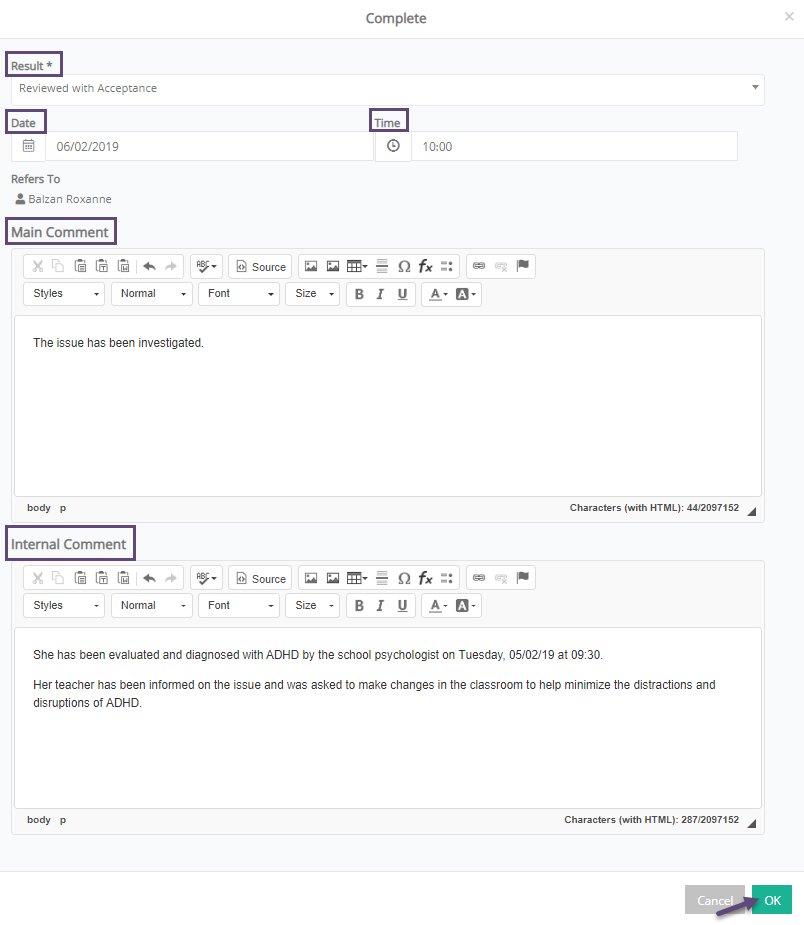
Task: Insert special character in Main Comment toolbar
Action: click(x=404, y=267)
